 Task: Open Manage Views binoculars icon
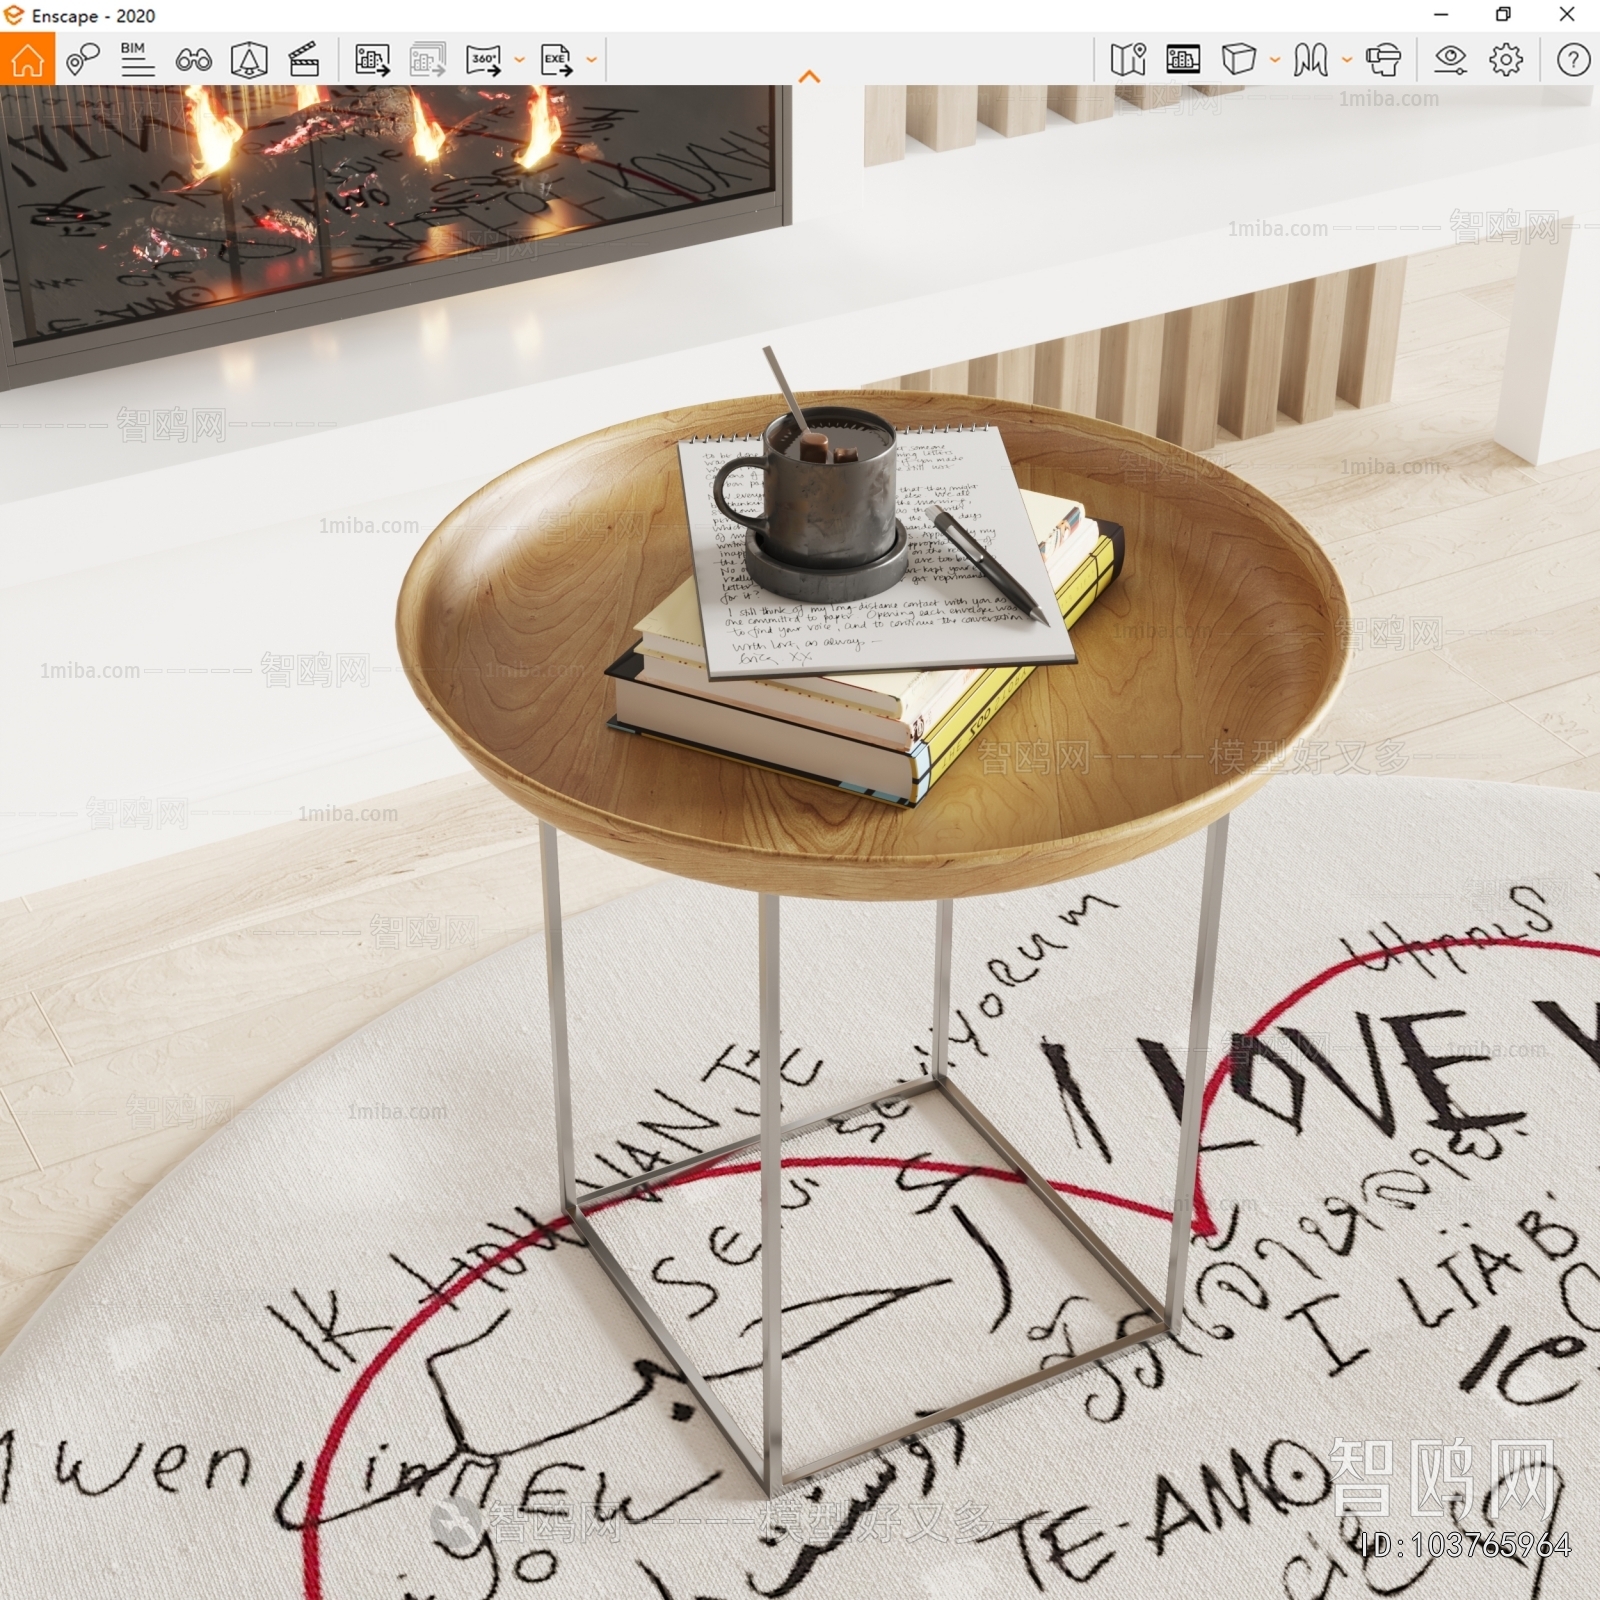point(193,61)
